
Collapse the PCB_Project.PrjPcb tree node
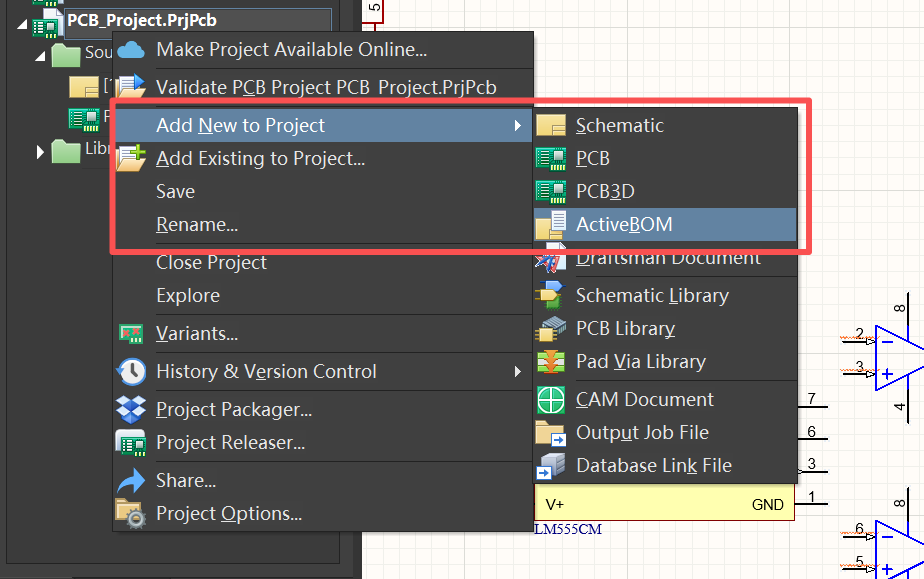22,24
